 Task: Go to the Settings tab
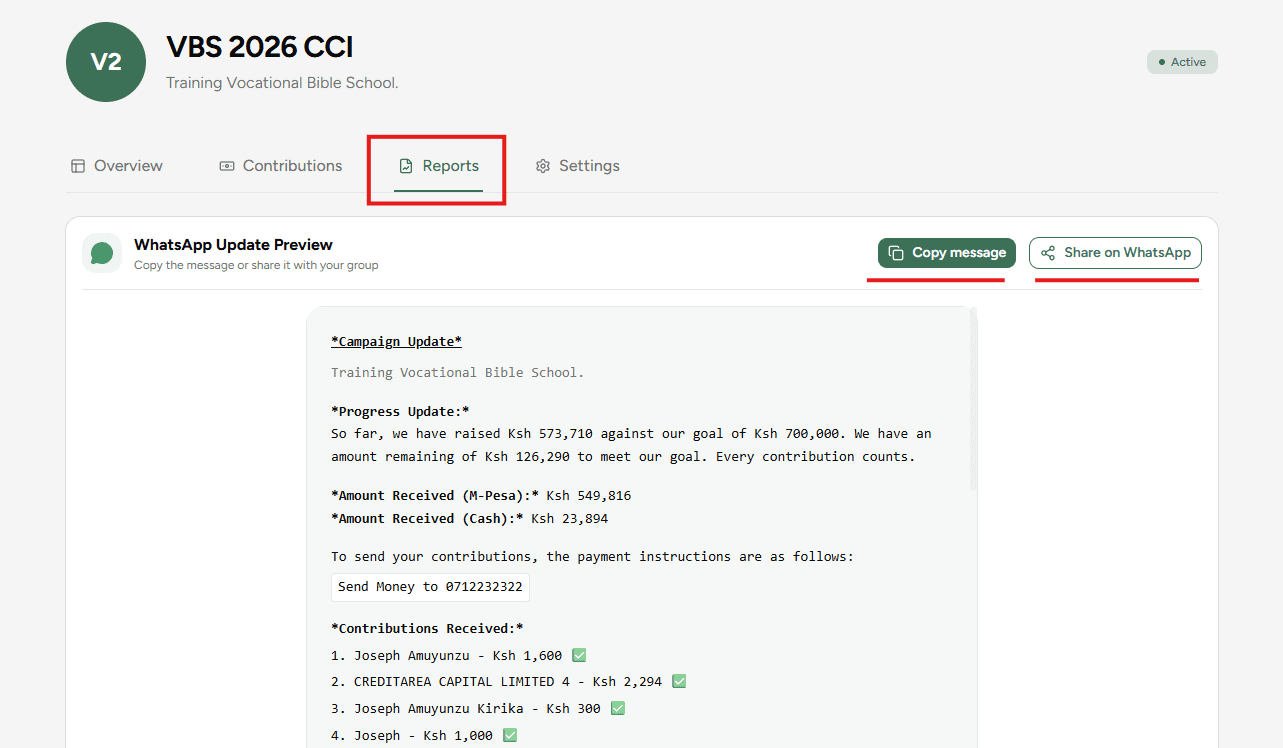[x=577, y=166]
